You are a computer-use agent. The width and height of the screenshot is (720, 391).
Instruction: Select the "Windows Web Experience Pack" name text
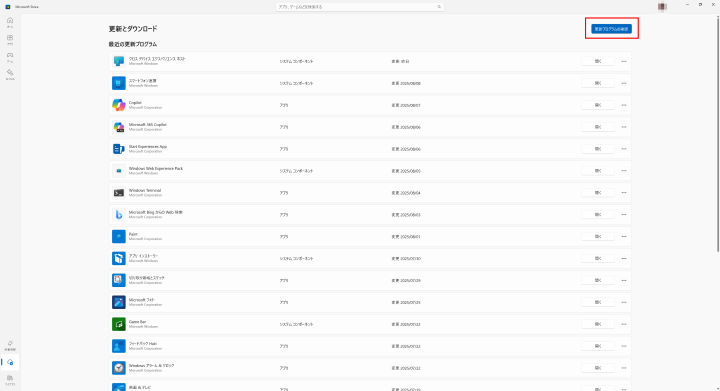tap(156, 168)
